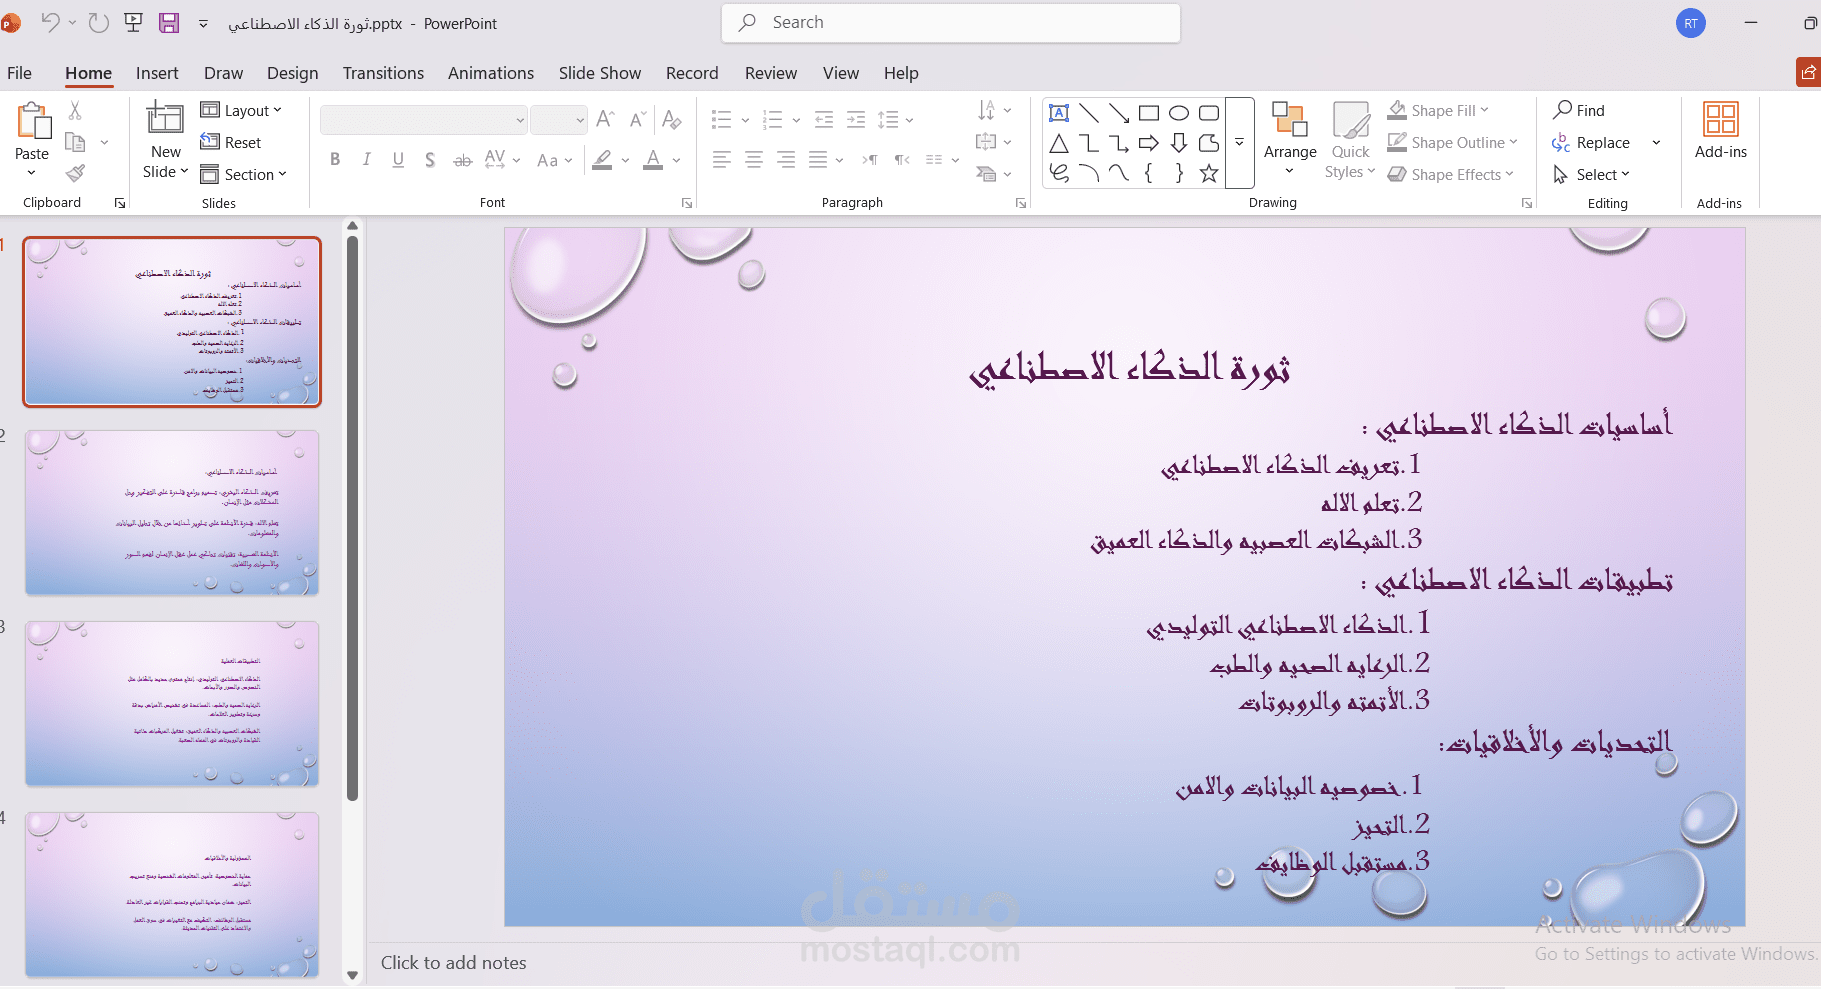The height and width of the screenshot is (989, 1821).
Task: Click the Reset slide button
Action: pyautogui.click(x=231, y=142)
